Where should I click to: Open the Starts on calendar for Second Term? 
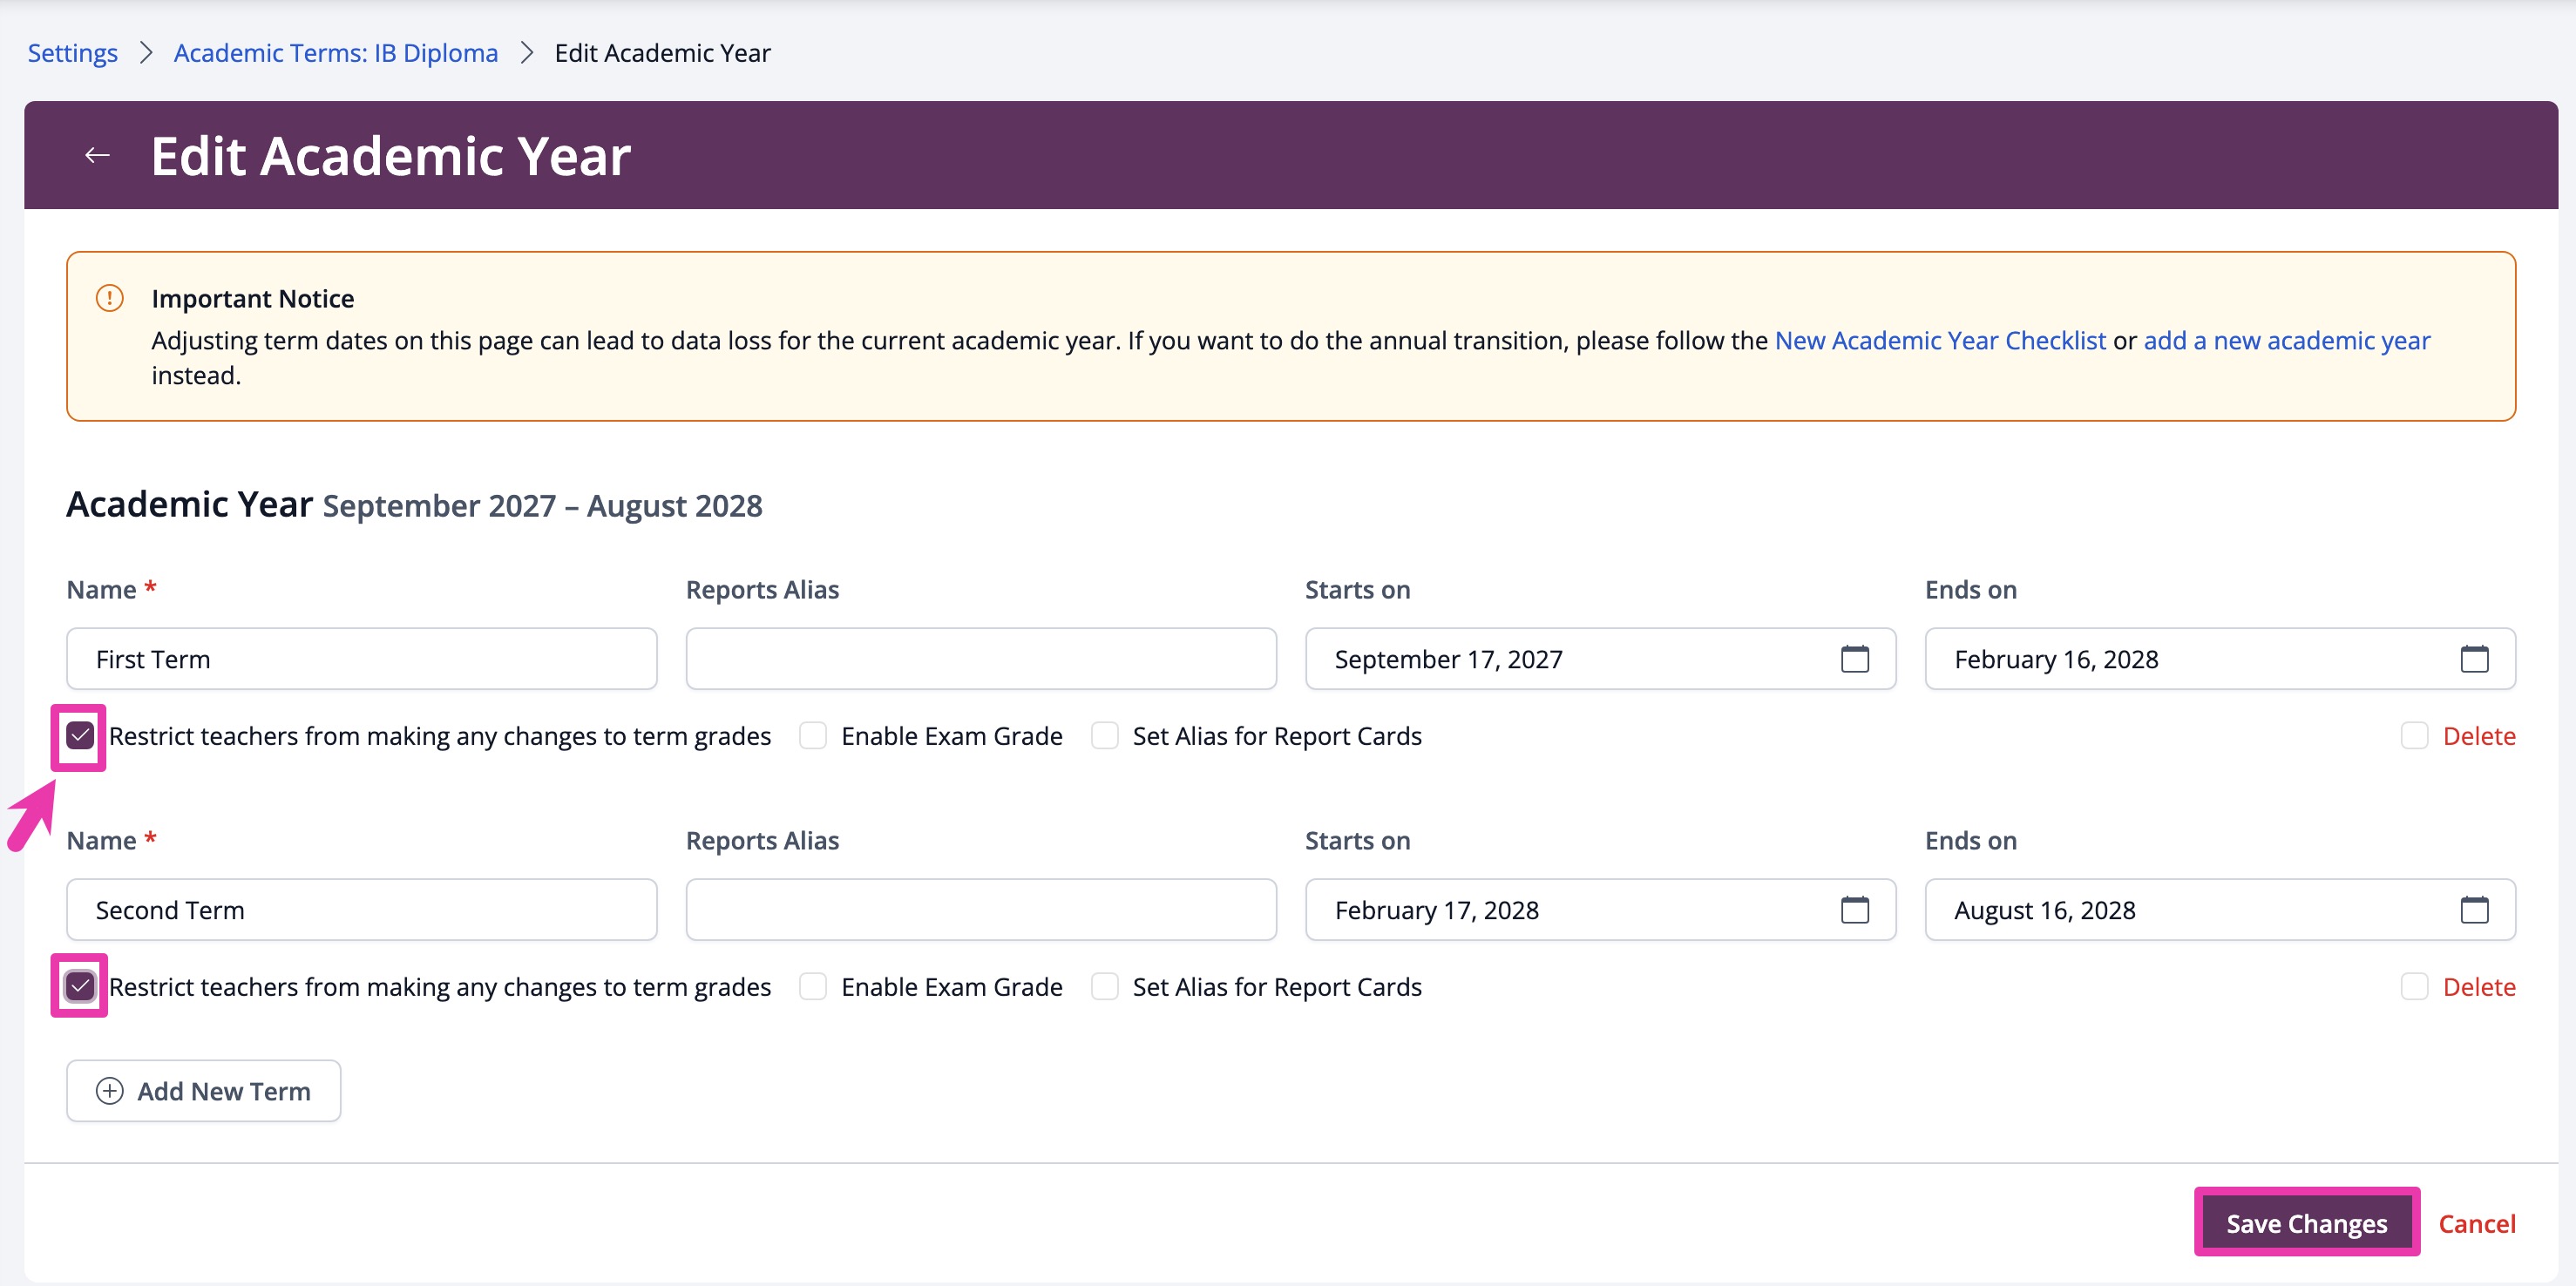click(1857, 910)
